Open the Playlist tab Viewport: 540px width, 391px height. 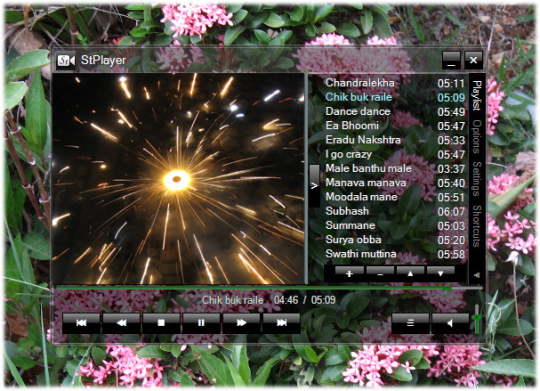477,96
